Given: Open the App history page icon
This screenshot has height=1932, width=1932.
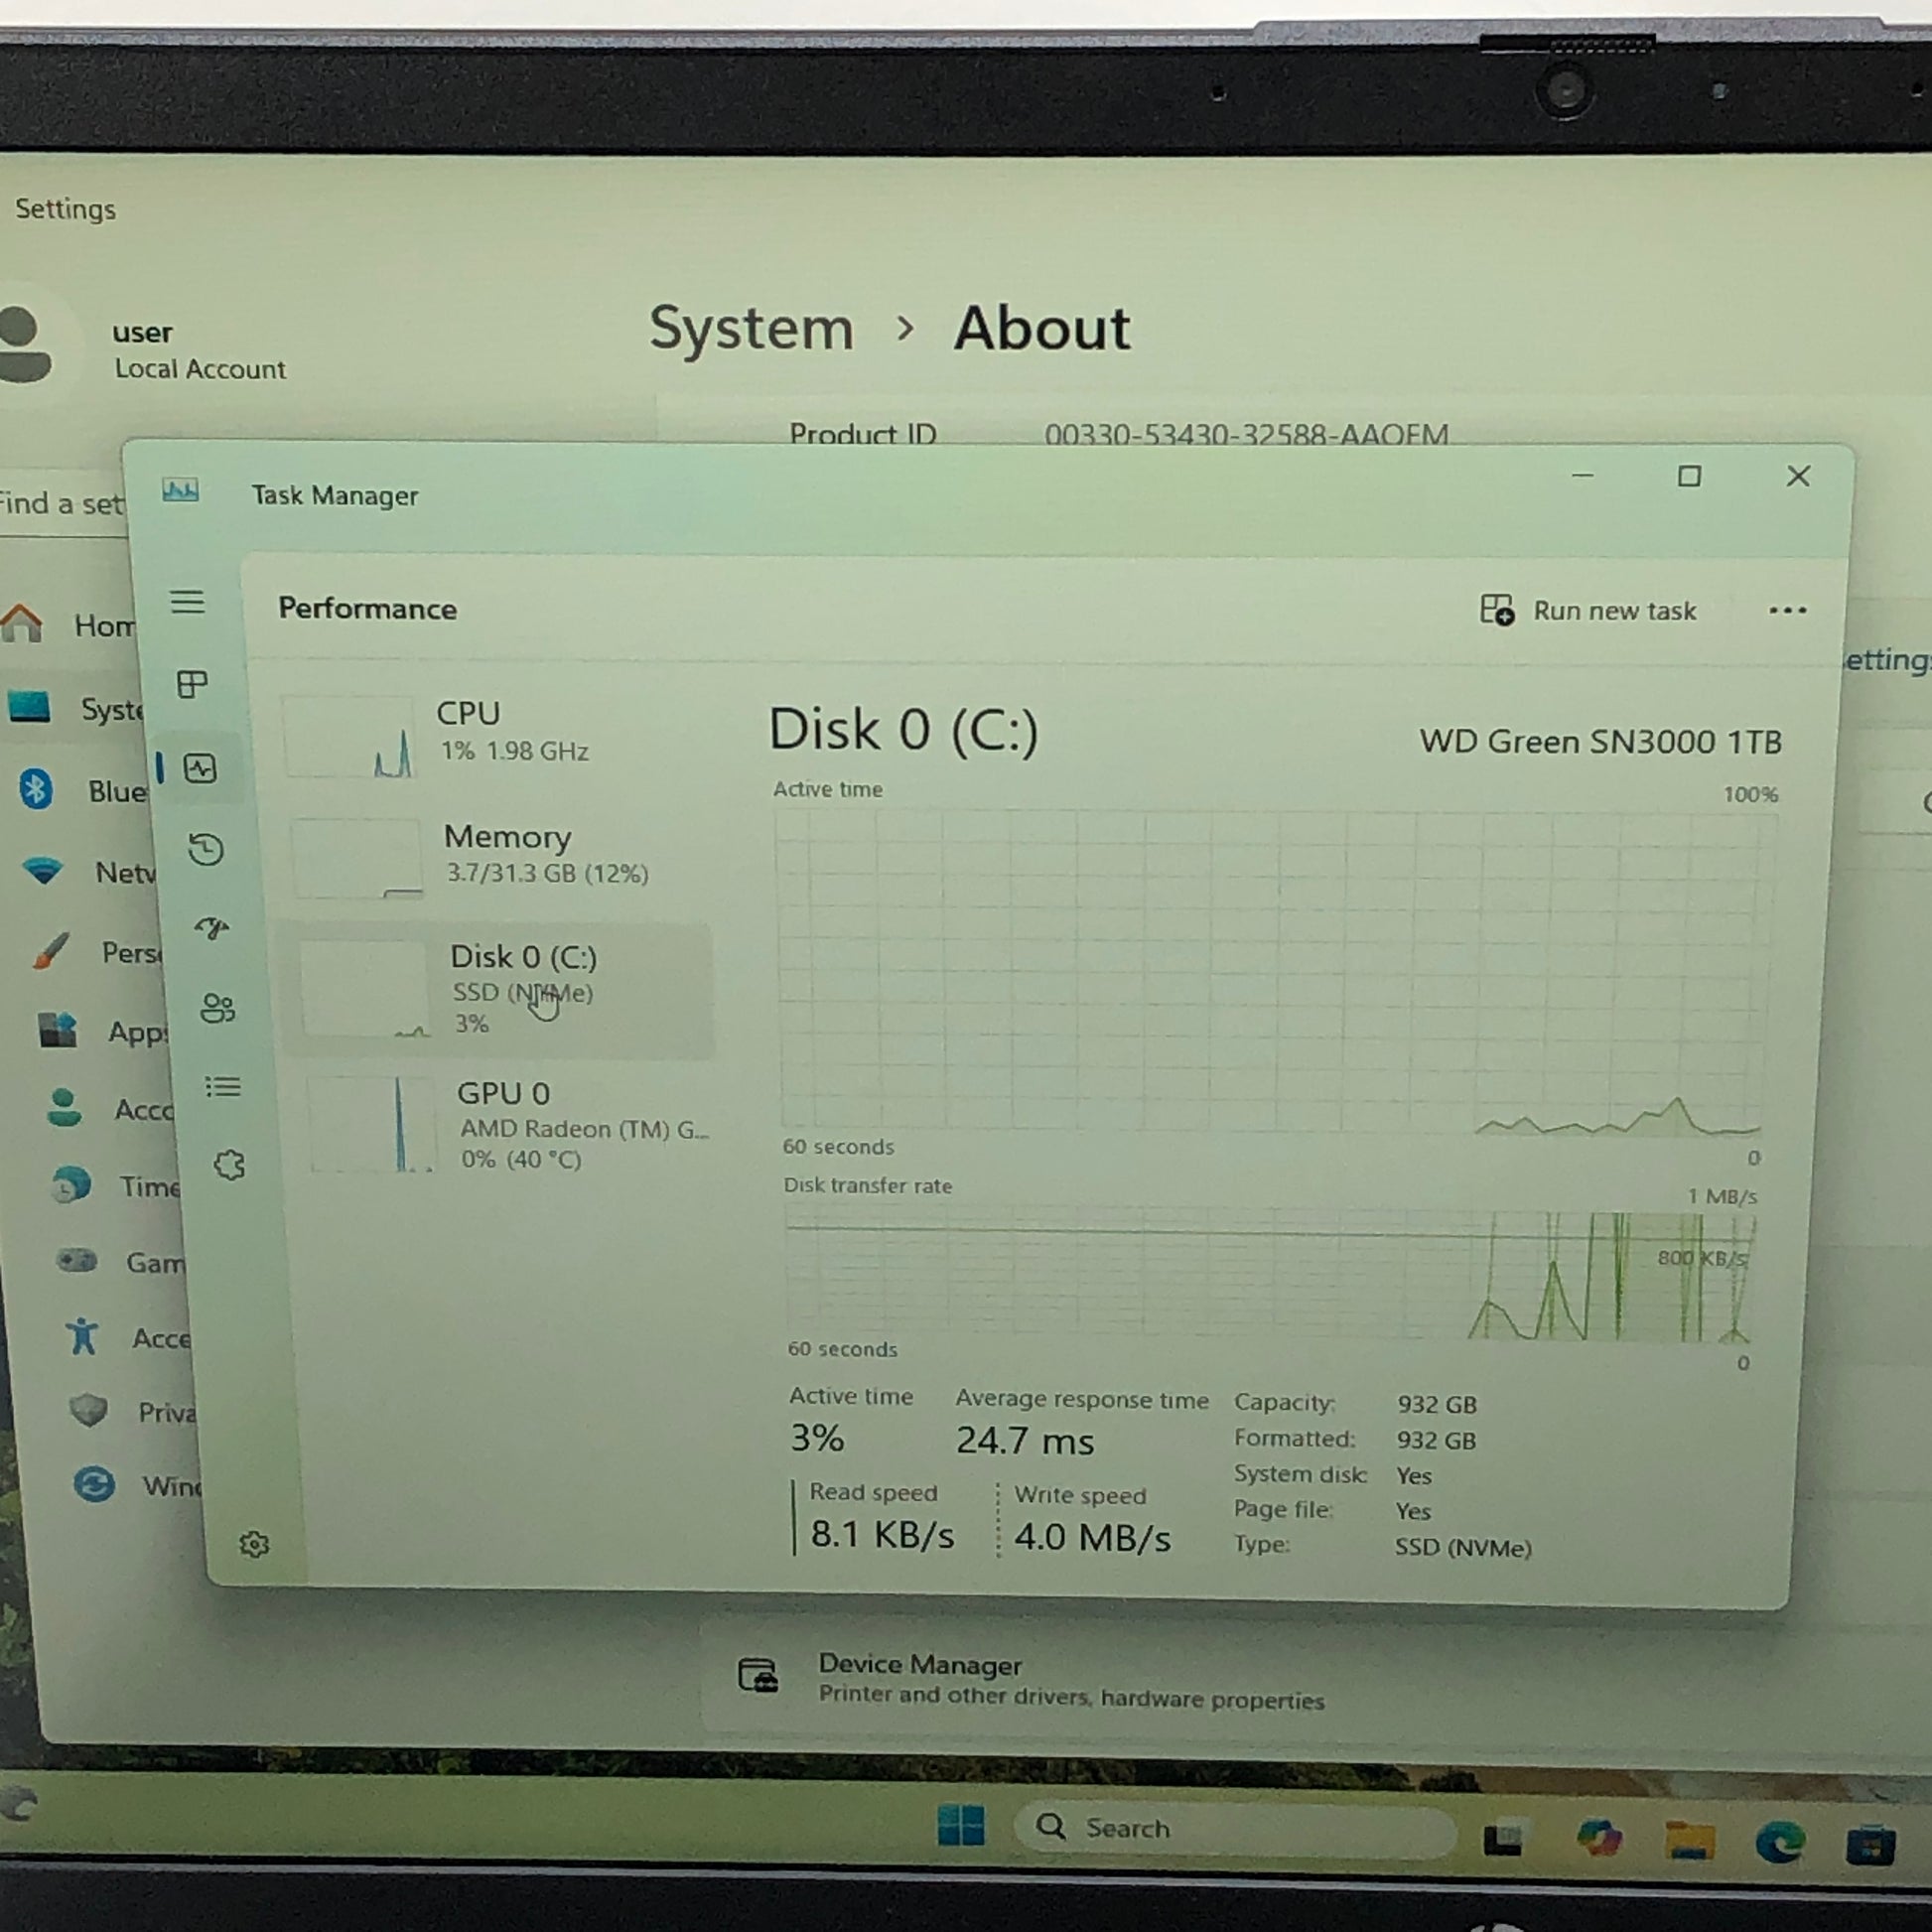Looking at the screenshot, I should pyautogui.click(x=205, y=850).
